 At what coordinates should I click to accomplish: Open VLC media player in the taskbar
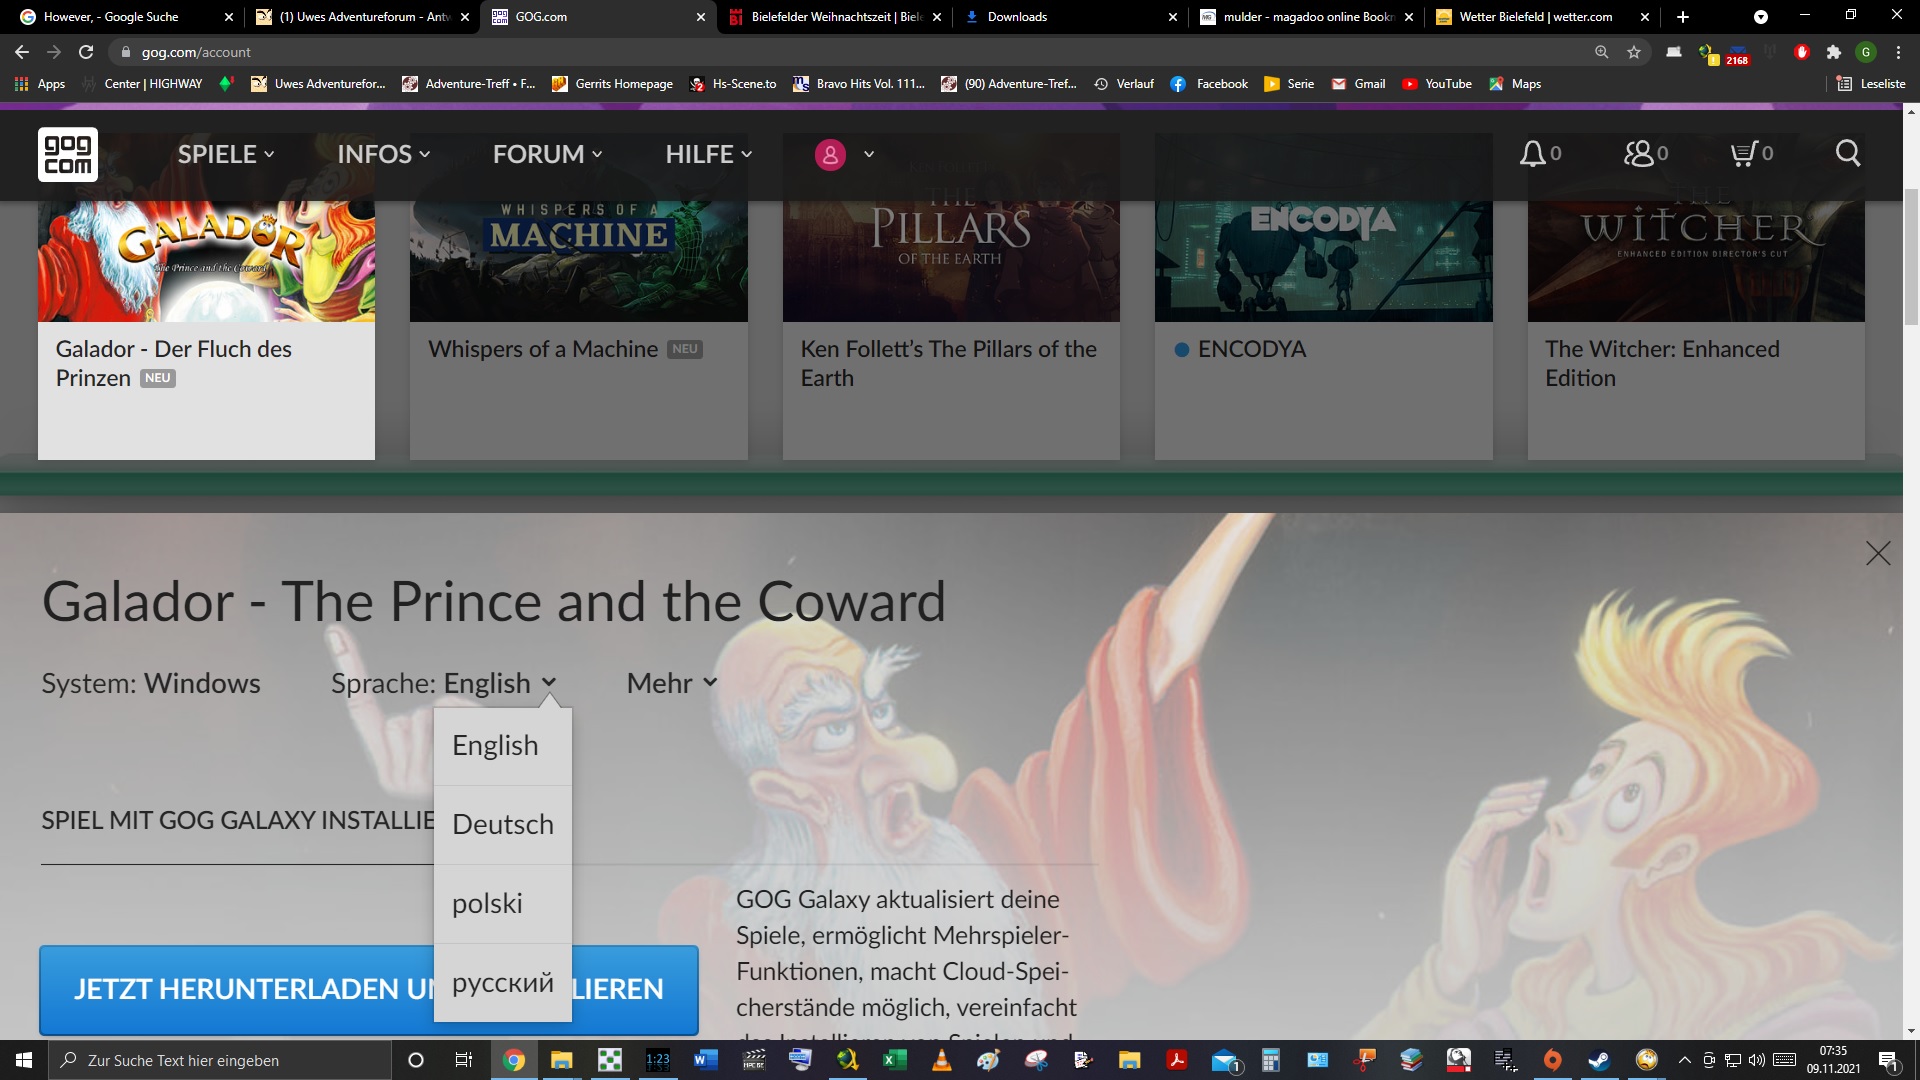[941, 1060]
